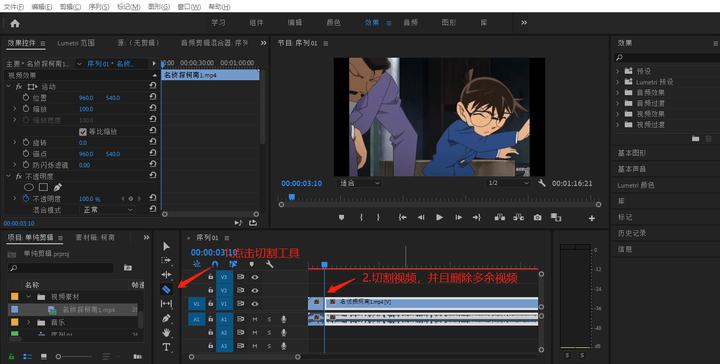This screenshot has height=364, width=720.
Task: Click create ellipse mask in Opacity
Action: (x=29, y=187)
